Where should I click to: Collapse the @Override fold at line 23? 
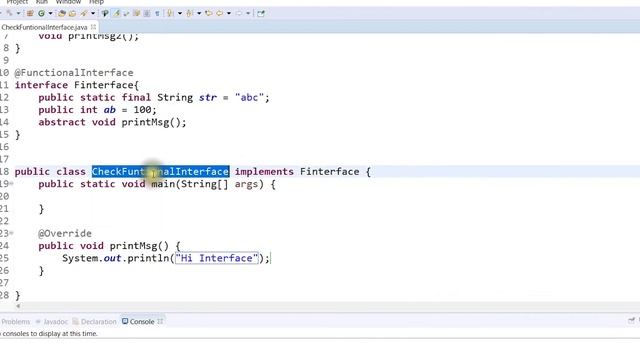point(11,233)
